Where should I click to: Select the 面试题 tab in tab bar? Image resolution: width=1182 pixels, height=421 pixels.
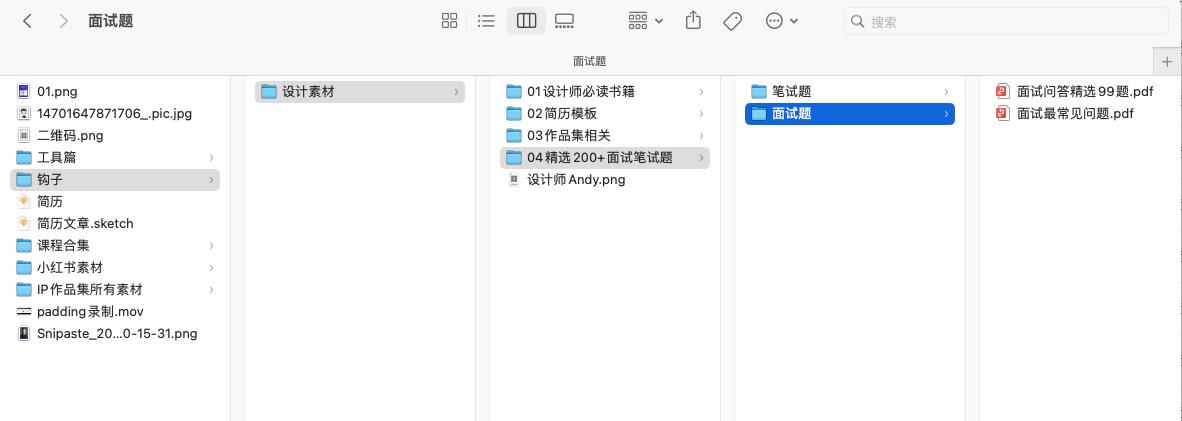(x=589, y=61)
